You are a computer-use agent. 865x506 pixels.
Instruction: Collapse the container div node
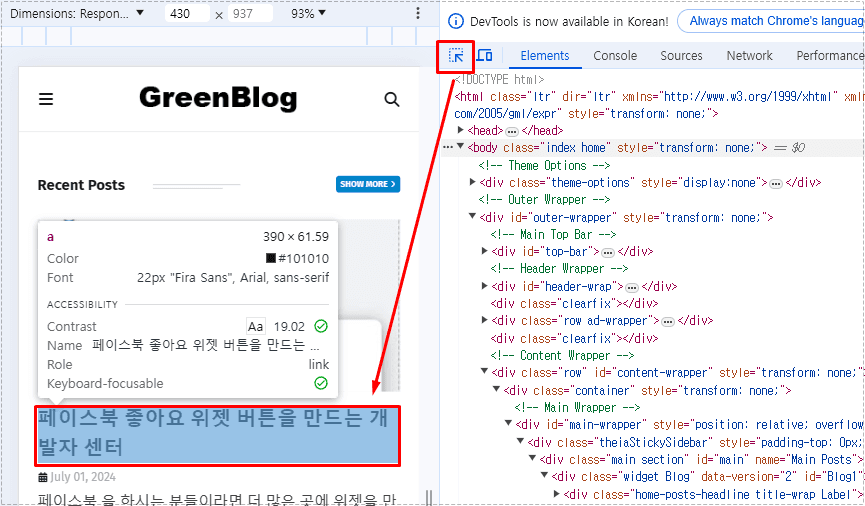[496, 389]
